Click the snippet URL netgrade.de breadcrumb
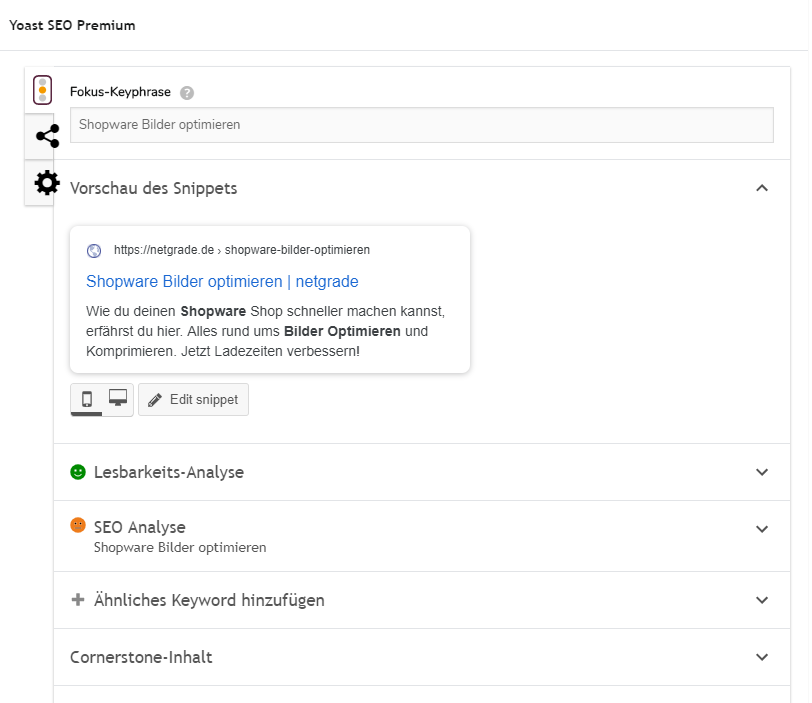The width and height of the screenshot is (812, 703). (241, 250)
